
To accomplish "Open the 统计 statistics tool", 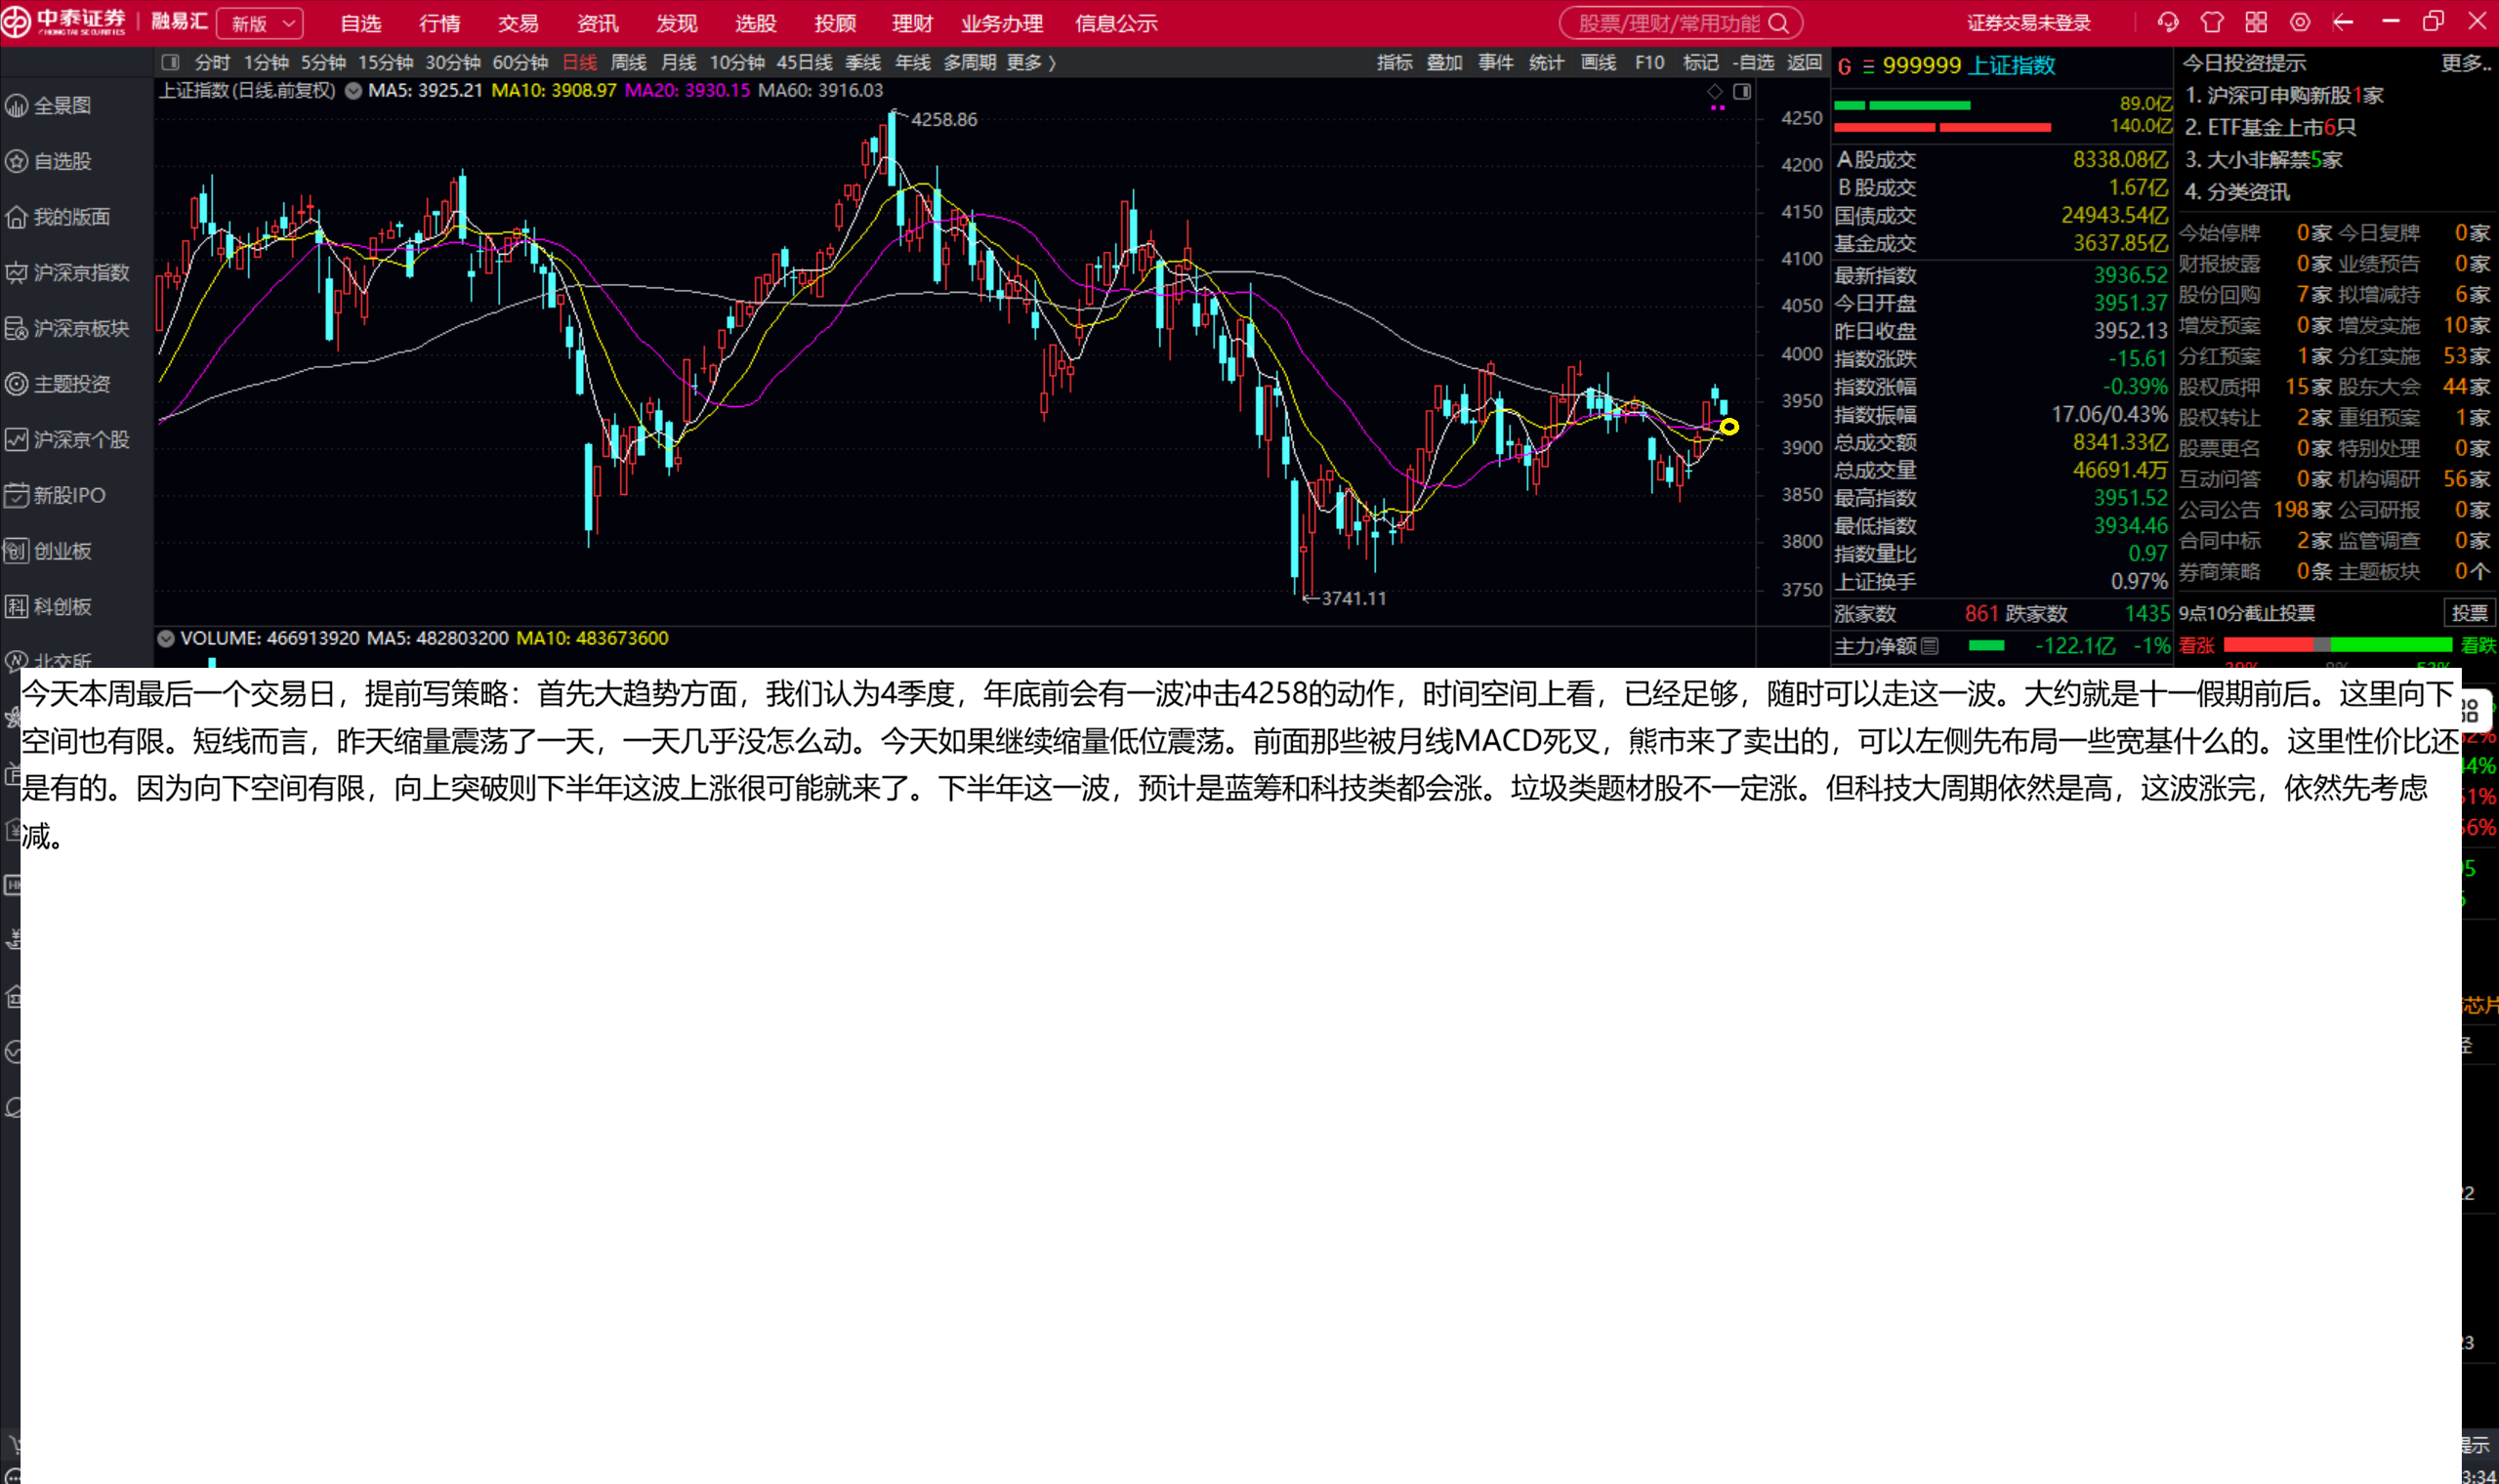I will coord(1546,63).
